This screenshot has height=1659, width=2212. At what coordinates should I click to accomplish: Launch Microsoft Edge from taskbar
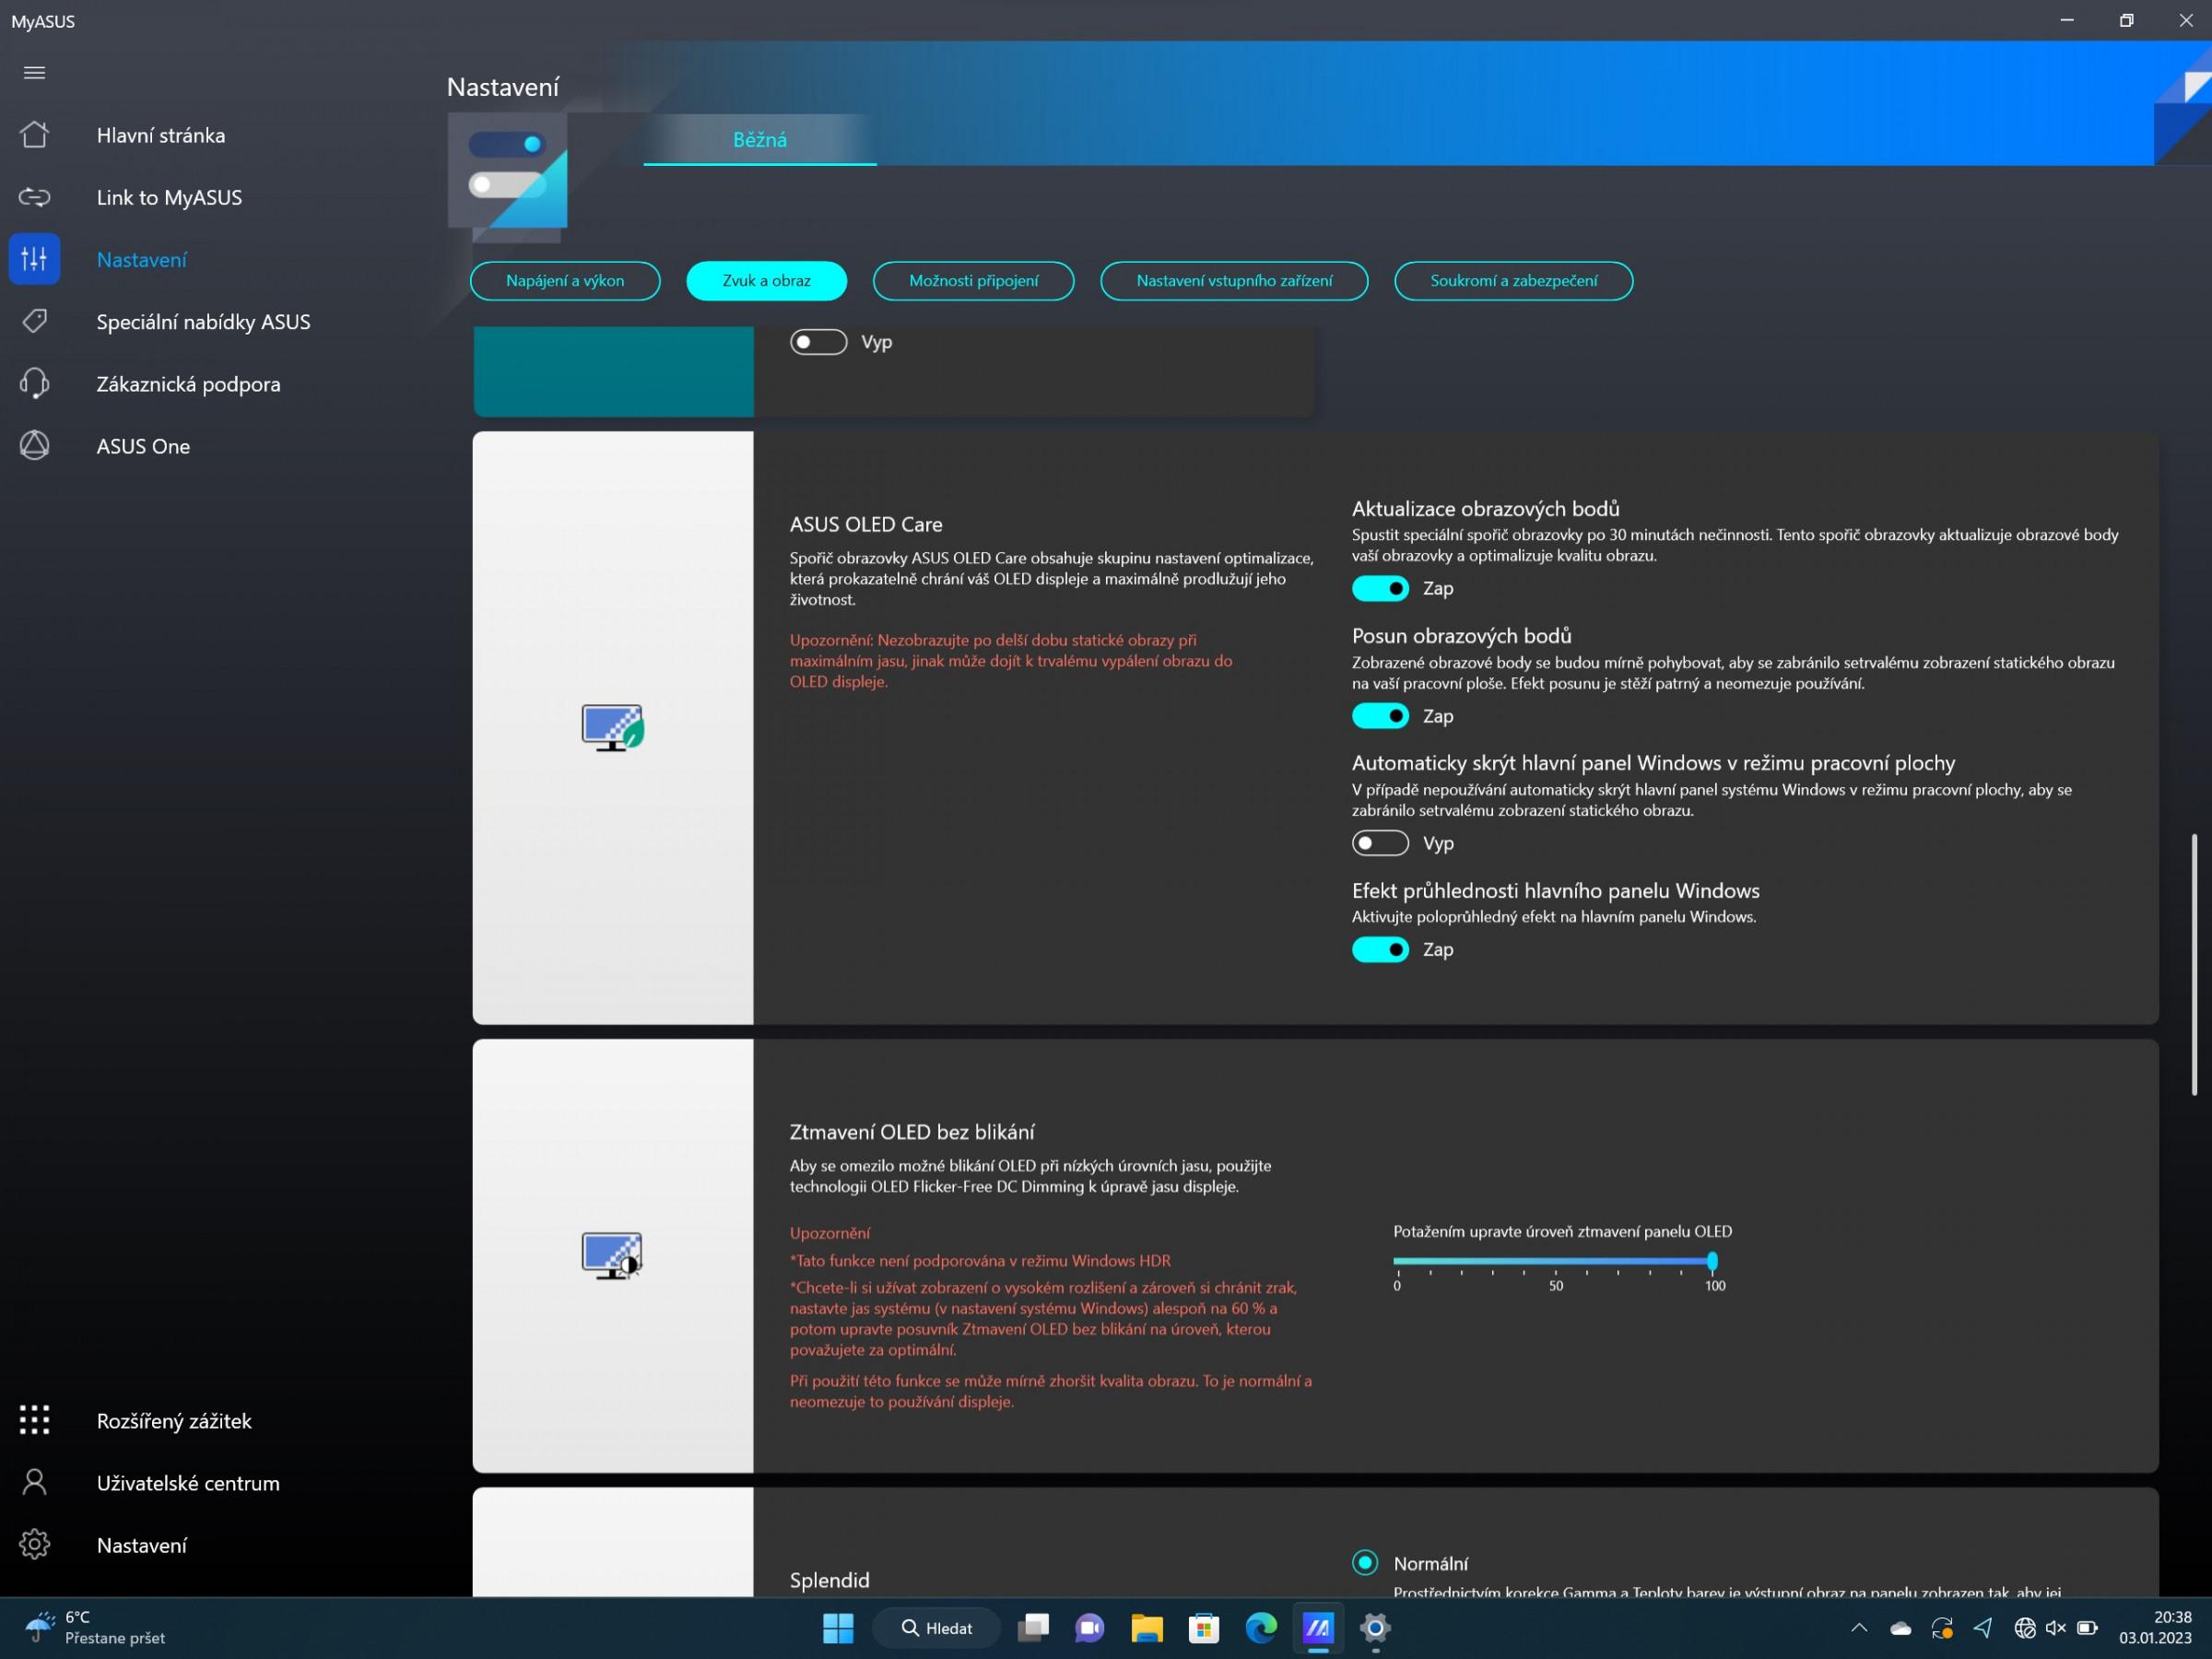coord(1260,1628)
